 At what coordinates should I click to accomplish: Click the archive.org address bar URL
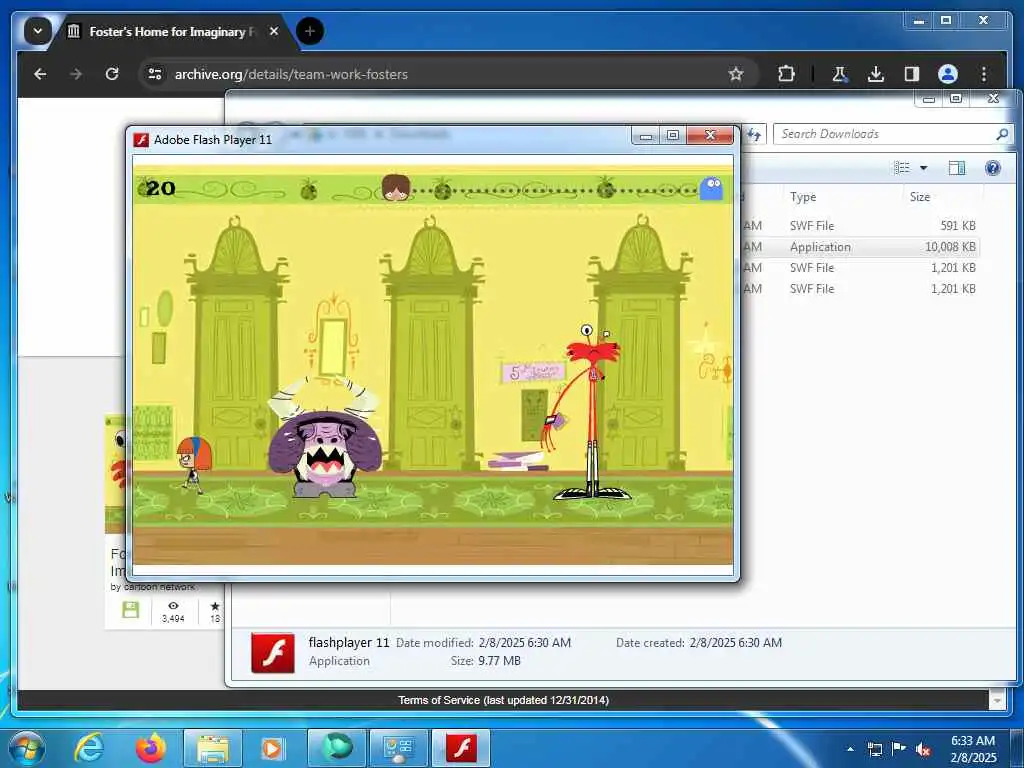[291, 74]
